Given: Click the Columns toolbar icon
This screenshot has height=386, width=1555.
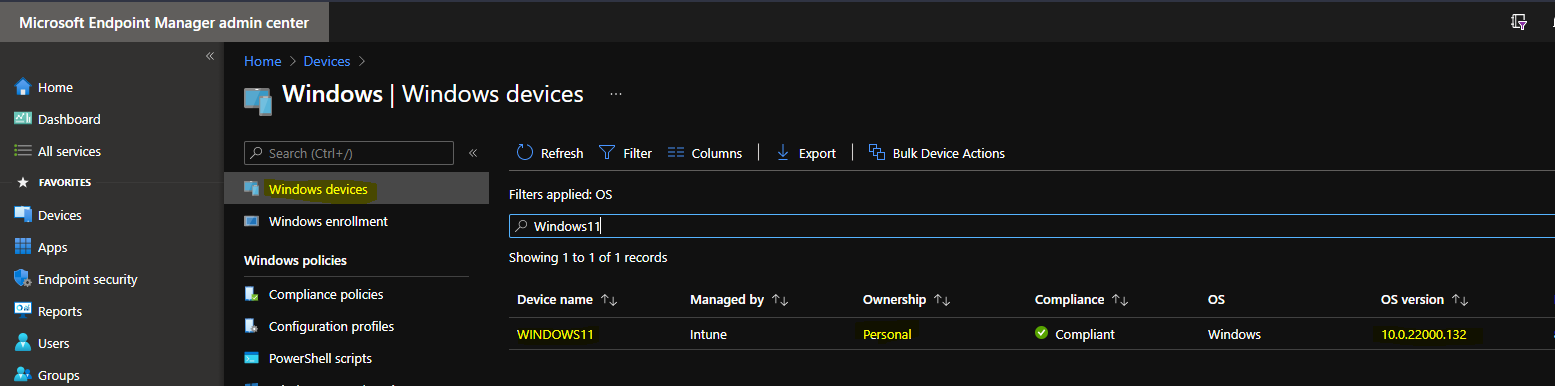Looking at the screenshot, I should 675,153.
